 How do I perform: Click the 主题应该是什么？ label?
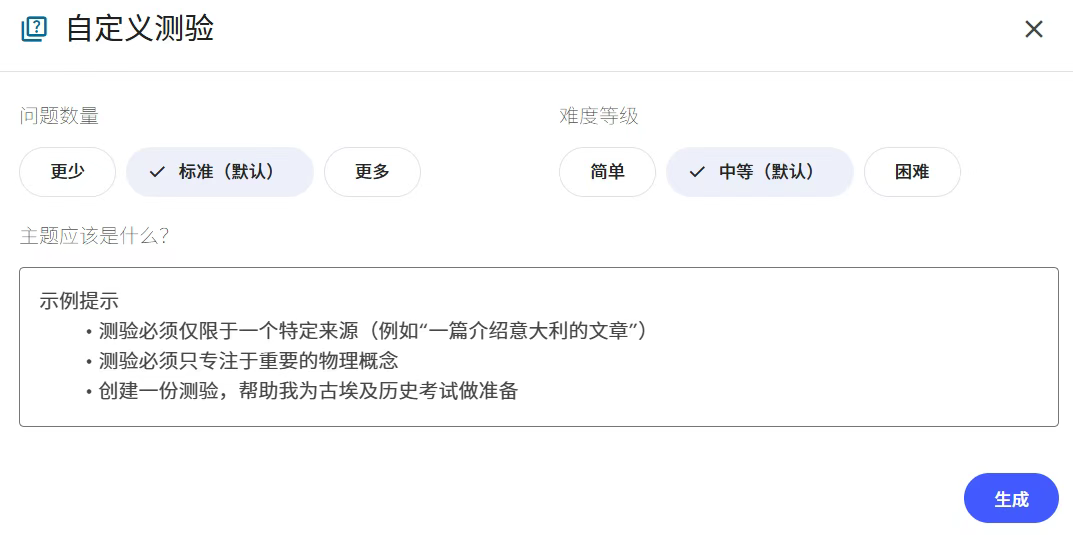click(x=95, y=236)
